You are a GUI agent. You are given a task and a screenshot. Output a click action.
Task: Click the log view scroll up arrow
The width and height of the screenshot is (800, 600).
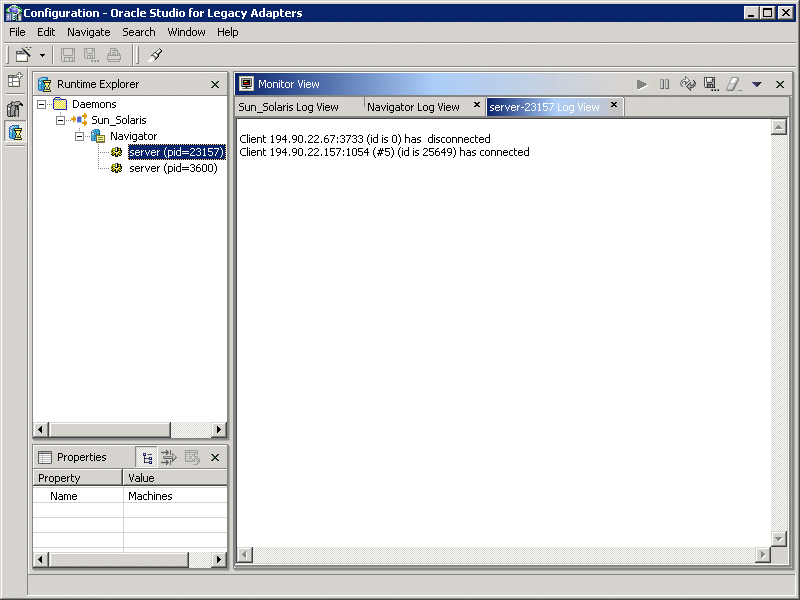(779, 127)
